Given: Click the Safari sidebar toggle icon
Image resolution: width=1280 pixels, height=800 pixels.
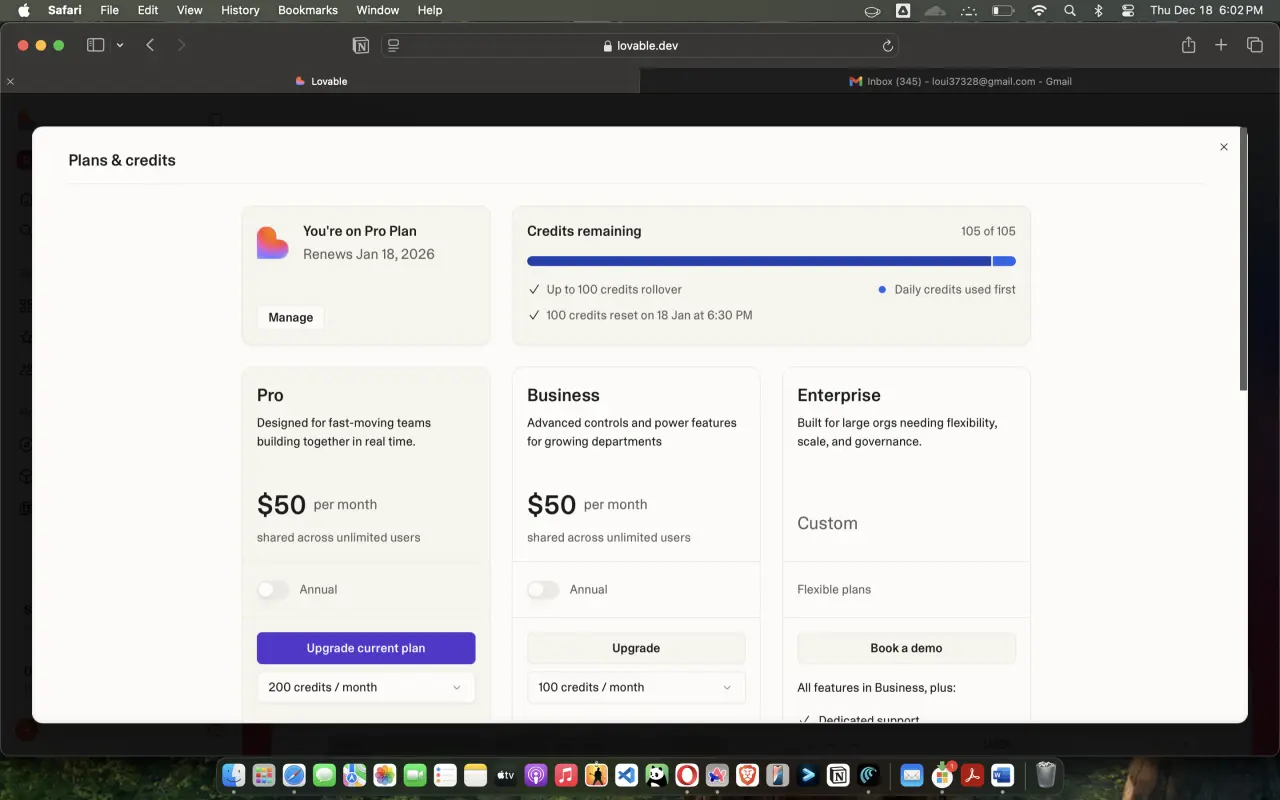Looking at the screenshot, I should pos(96,45).
